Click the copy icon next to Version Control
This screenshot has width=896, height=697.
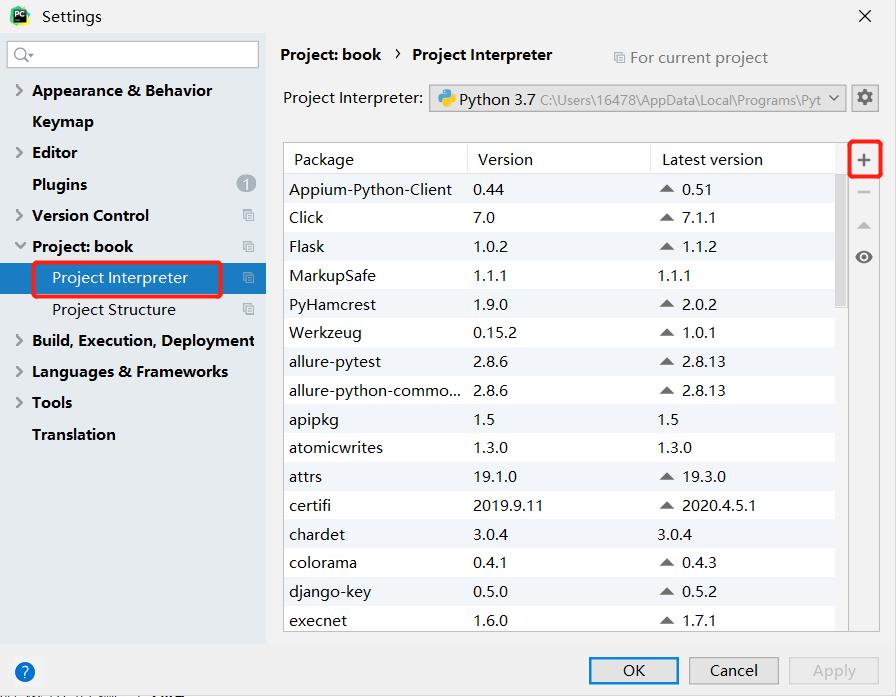(x=248, y=215)
